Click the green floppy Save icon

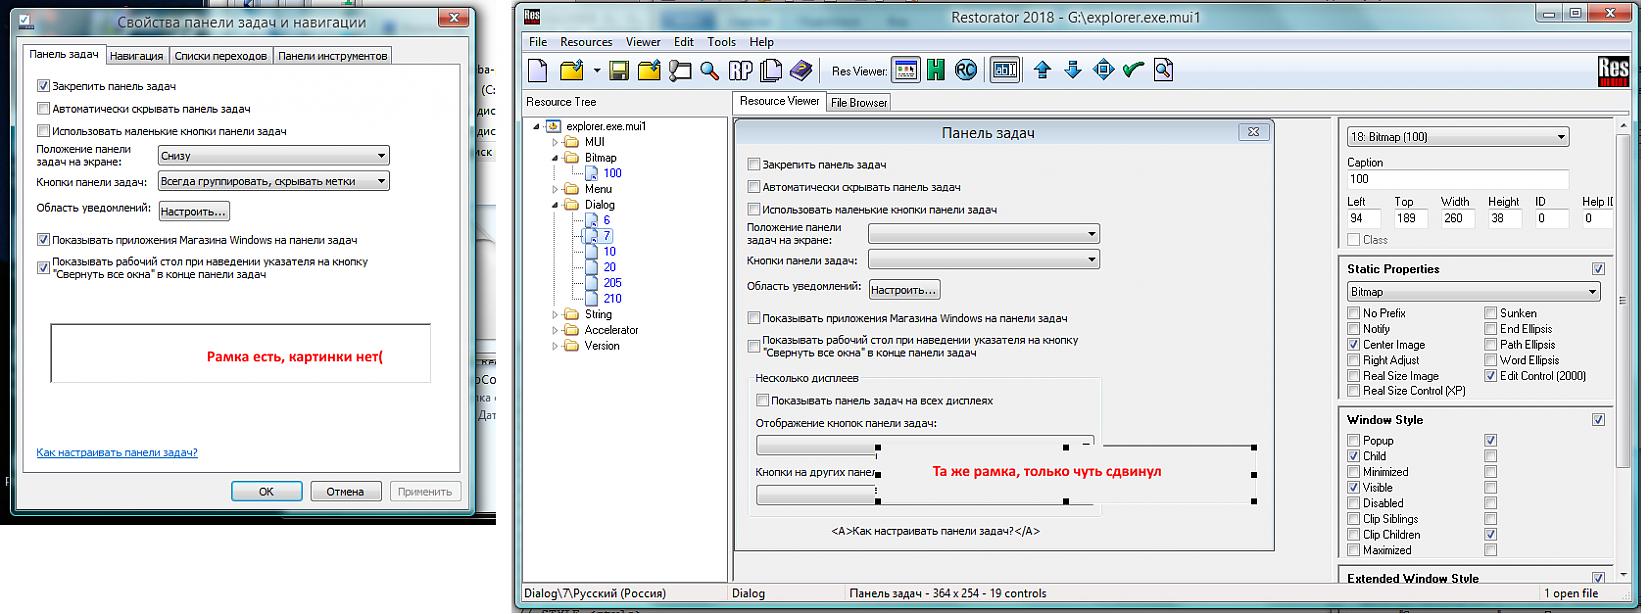pos(619,70)
